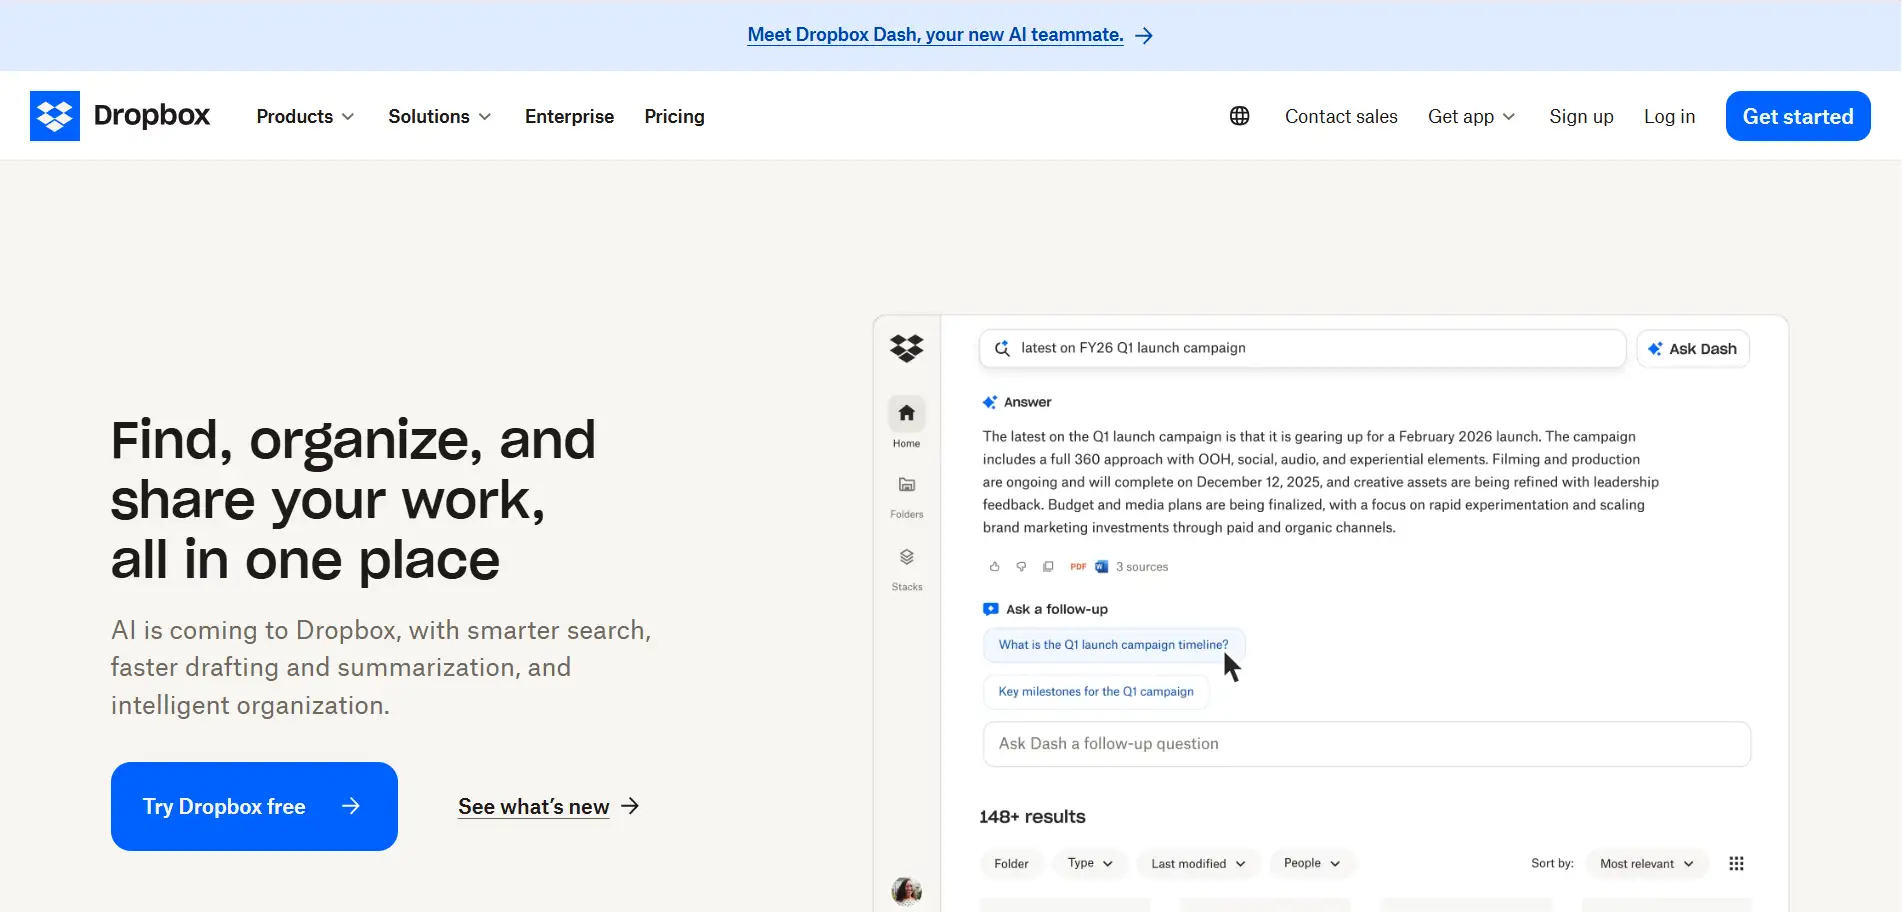
Task: Select the Home icon in Dash sidebar
Action: [x=906, y=412]
